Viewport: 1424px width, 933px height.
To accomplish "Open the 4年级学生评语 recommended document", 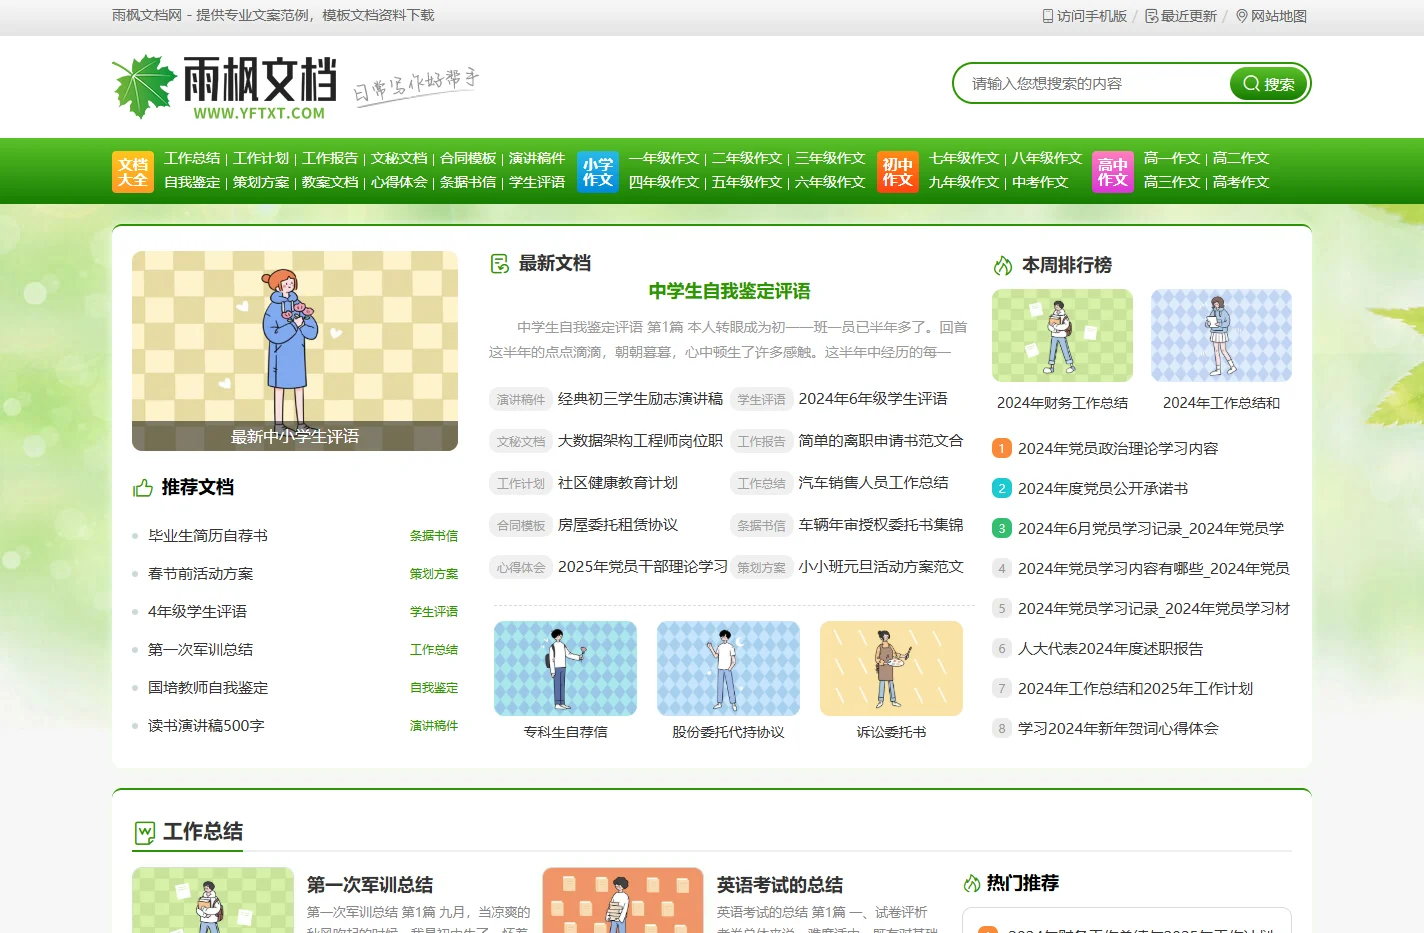I will point(197,611).
